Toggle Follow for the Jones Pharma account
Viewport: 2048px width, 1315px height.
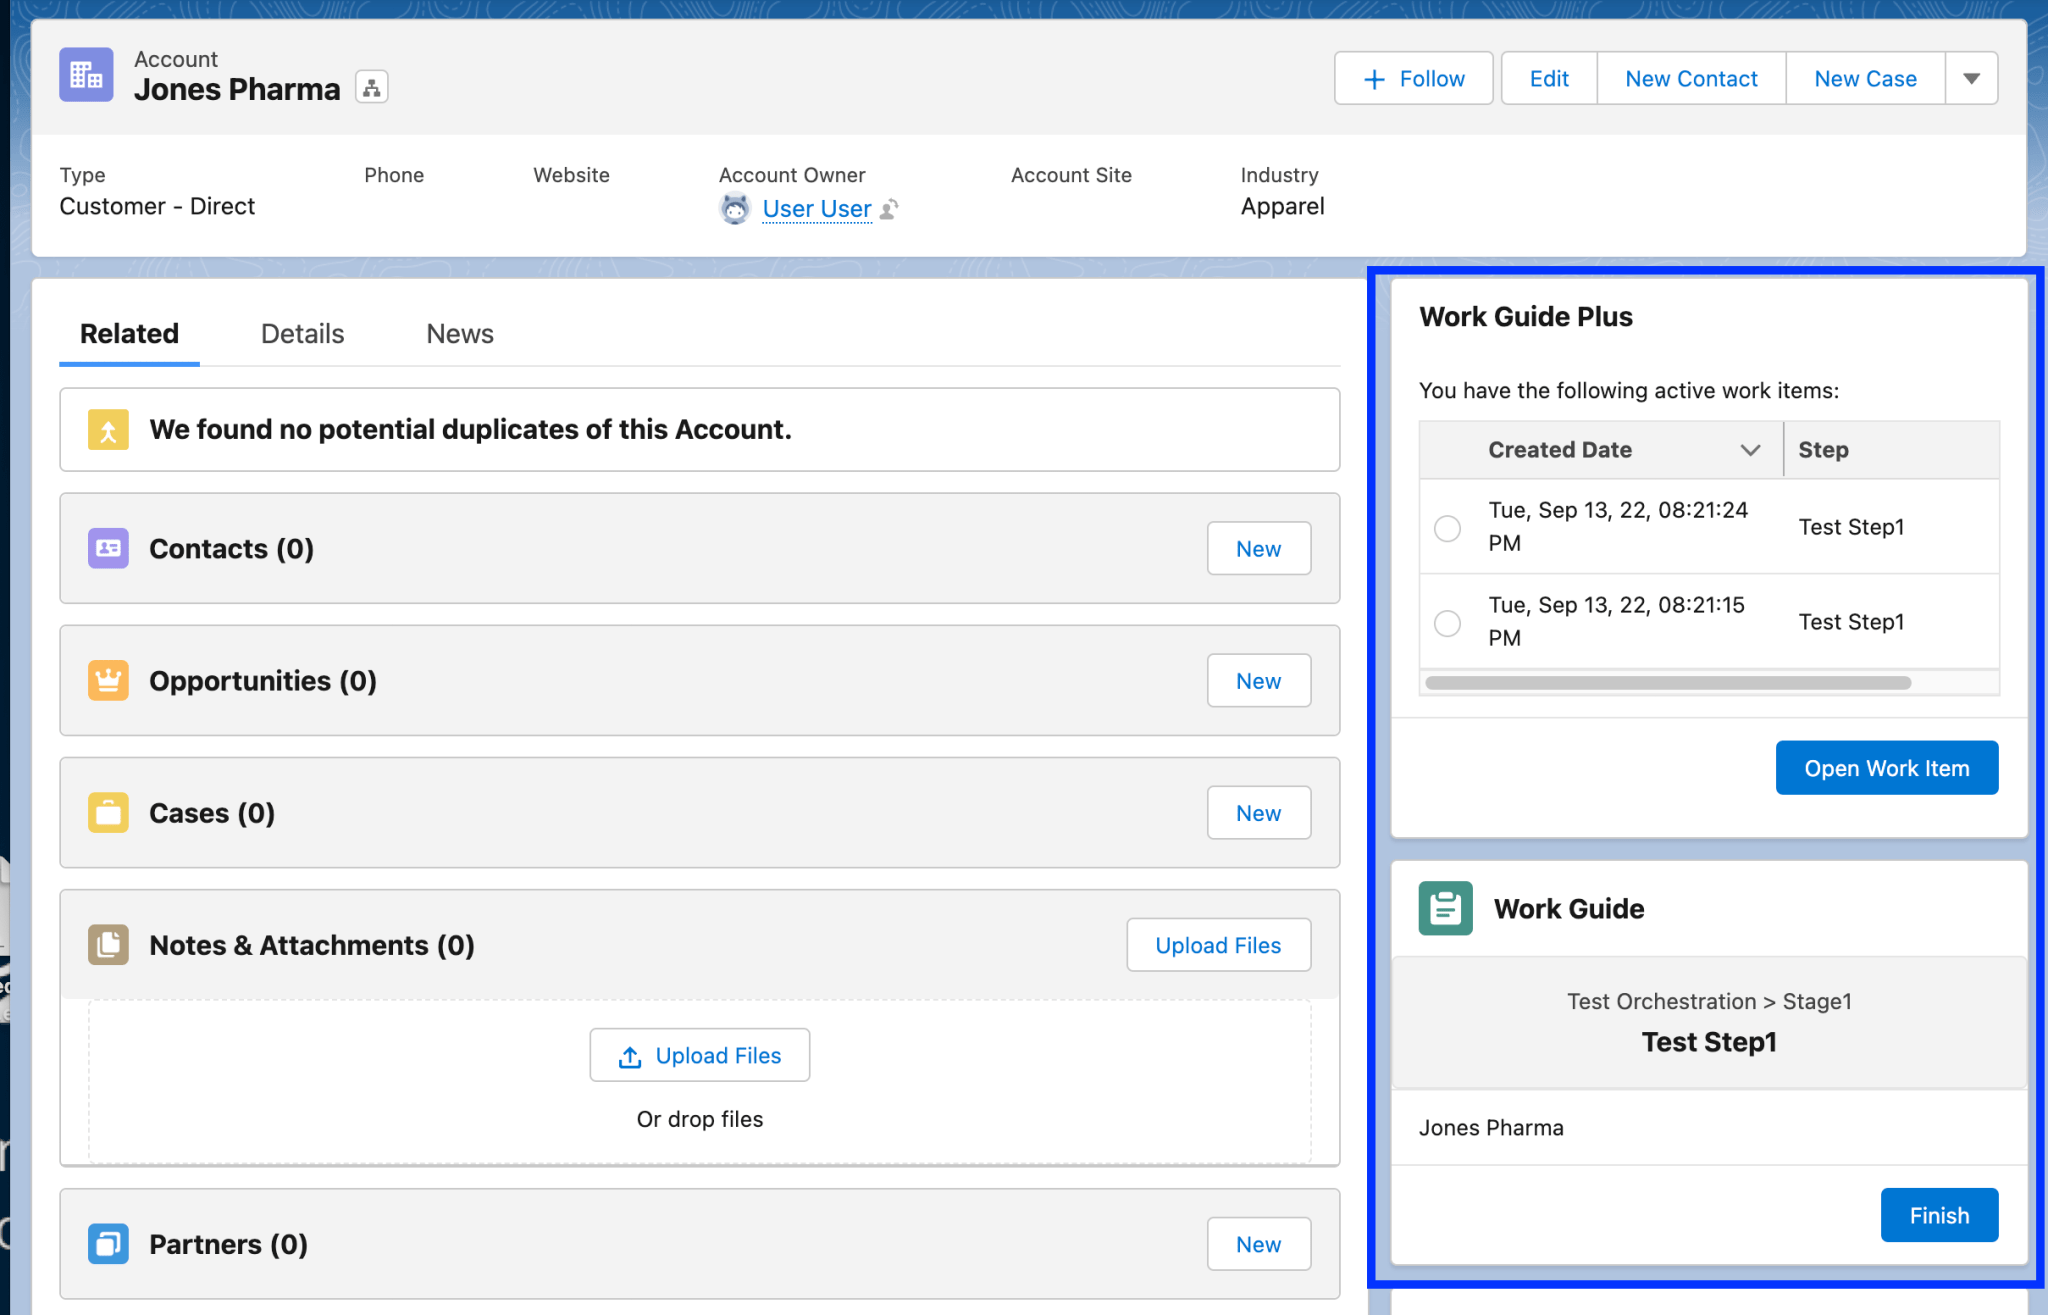pos(1413,77)
